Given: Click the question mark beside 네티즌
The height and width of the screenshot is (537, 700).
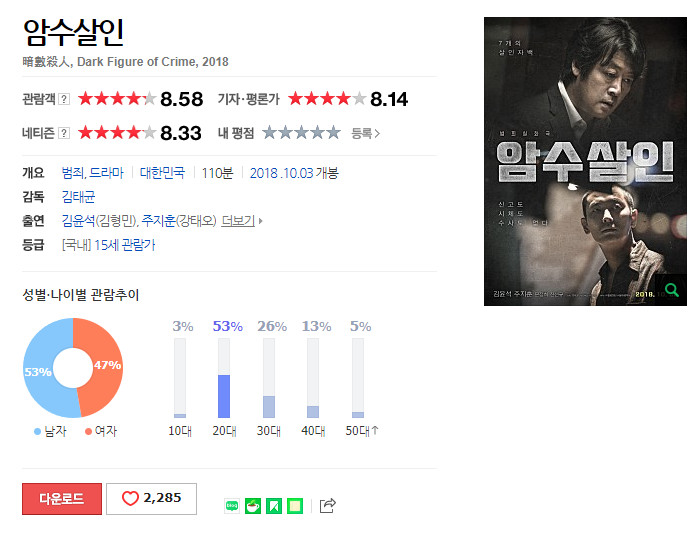Looking at the screenshot, I should (64, 133).
